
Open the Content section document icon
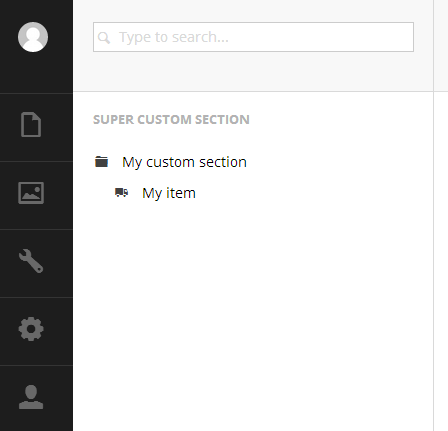coord(31,125)
